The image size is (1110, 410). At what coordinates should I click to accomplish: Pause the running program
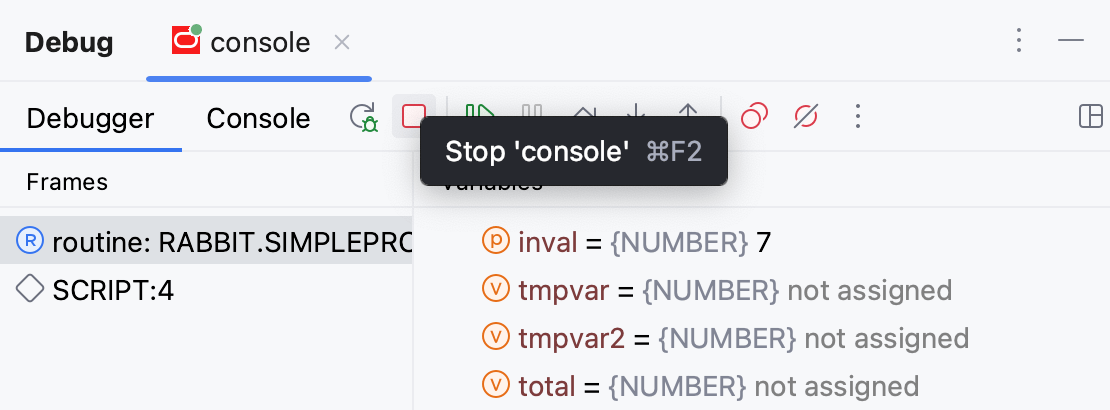(x=532, y=108)
